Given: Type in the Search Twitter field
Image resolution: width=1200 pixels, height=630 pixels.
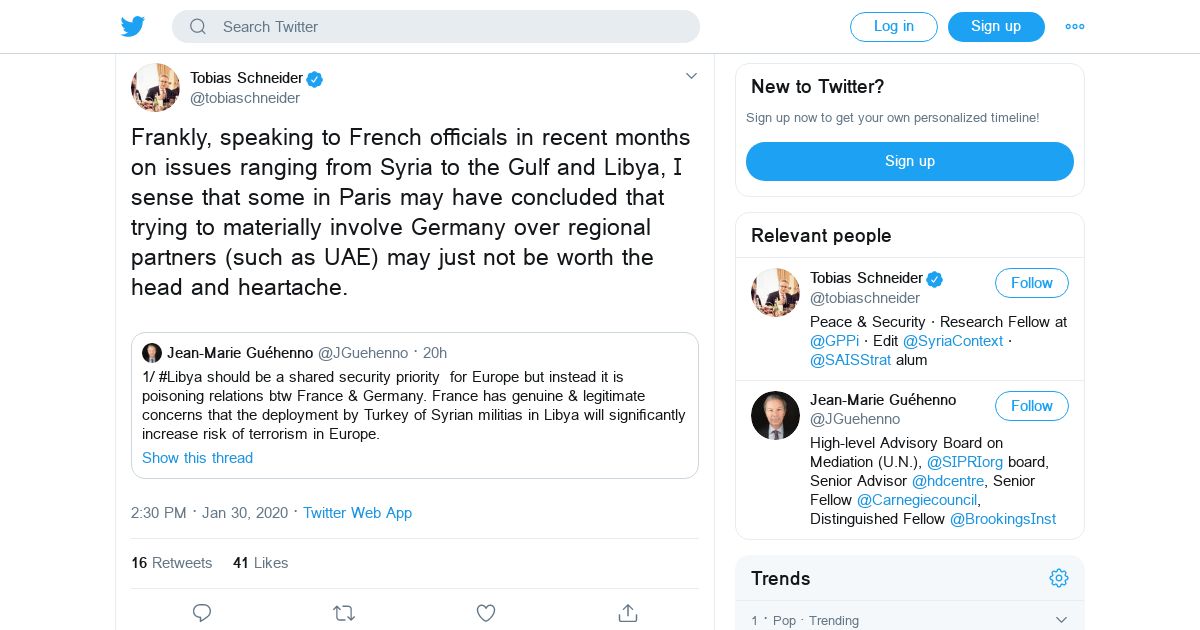Looking at the screenshot, I should tap(450, 27).
